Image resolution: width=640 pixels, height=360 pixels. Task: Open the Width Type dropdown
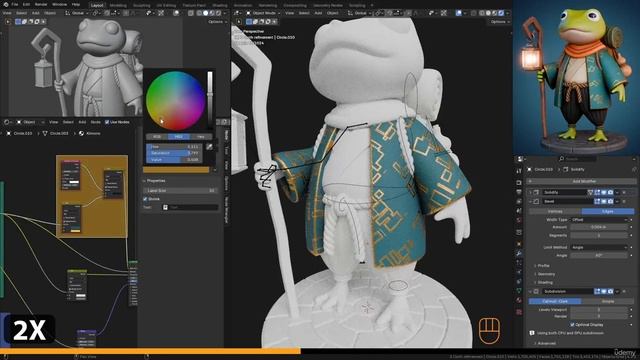598,220
